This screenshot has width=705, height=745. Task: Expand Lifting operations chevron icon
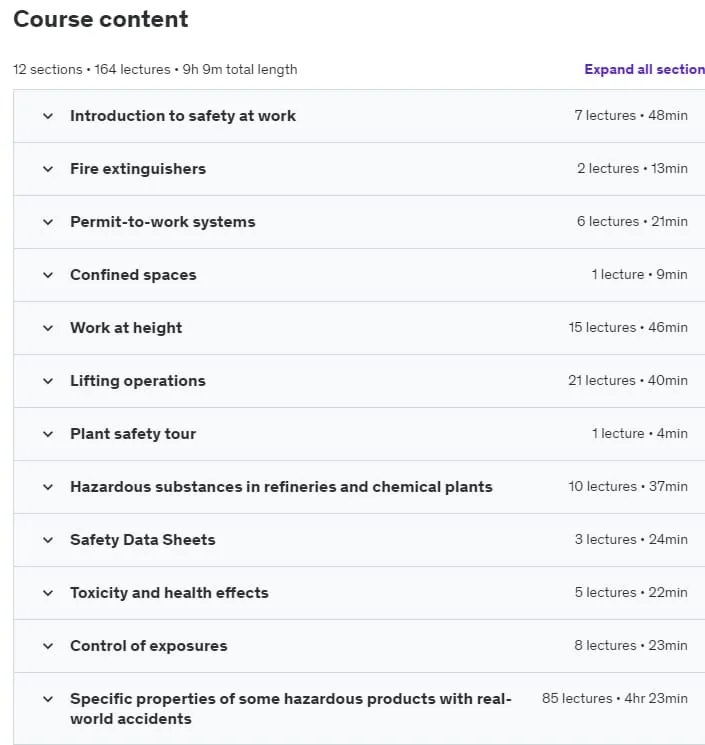[48, 381]
